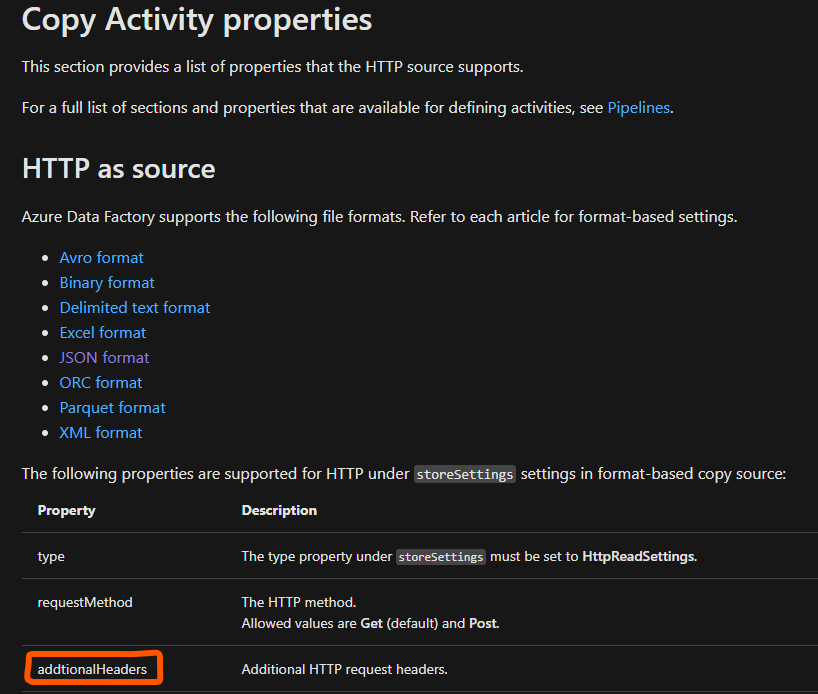Open the JSON format article
Screen dimensions: 818x694
[x=104, y=357]
